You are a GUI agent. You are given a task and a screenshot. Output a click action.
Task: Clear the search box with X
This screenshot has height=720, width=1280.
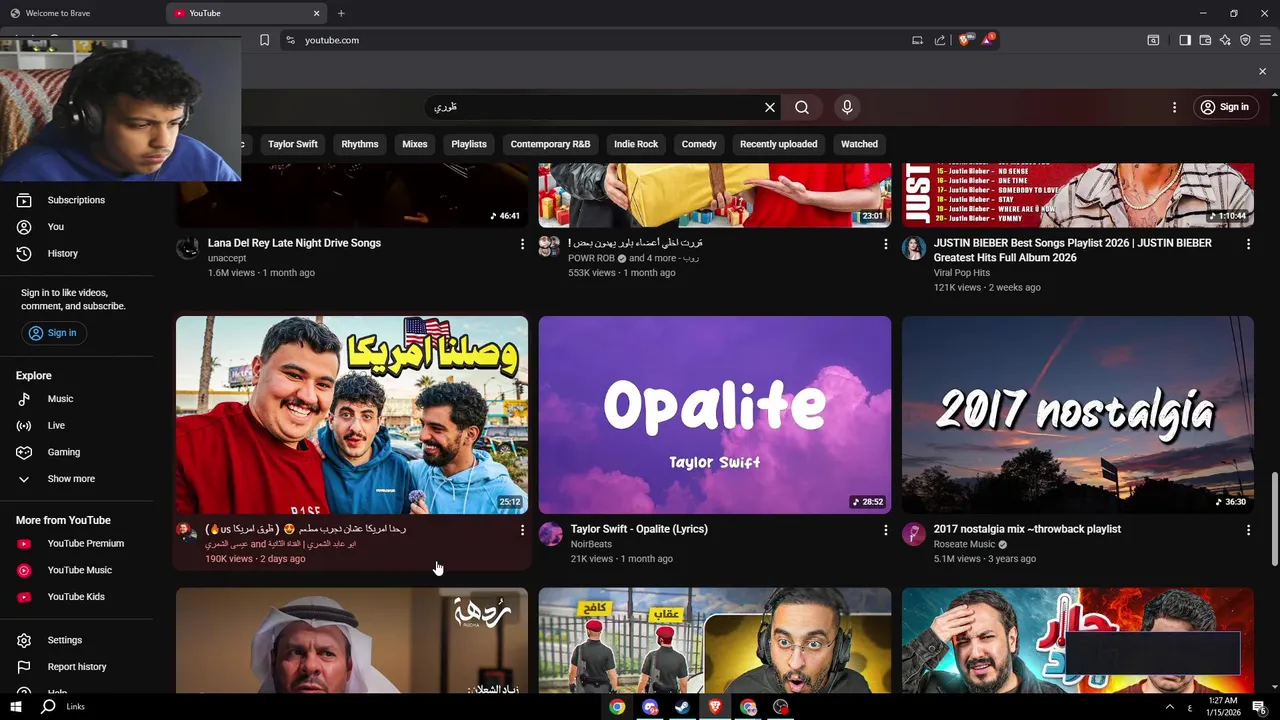[770, 107]
